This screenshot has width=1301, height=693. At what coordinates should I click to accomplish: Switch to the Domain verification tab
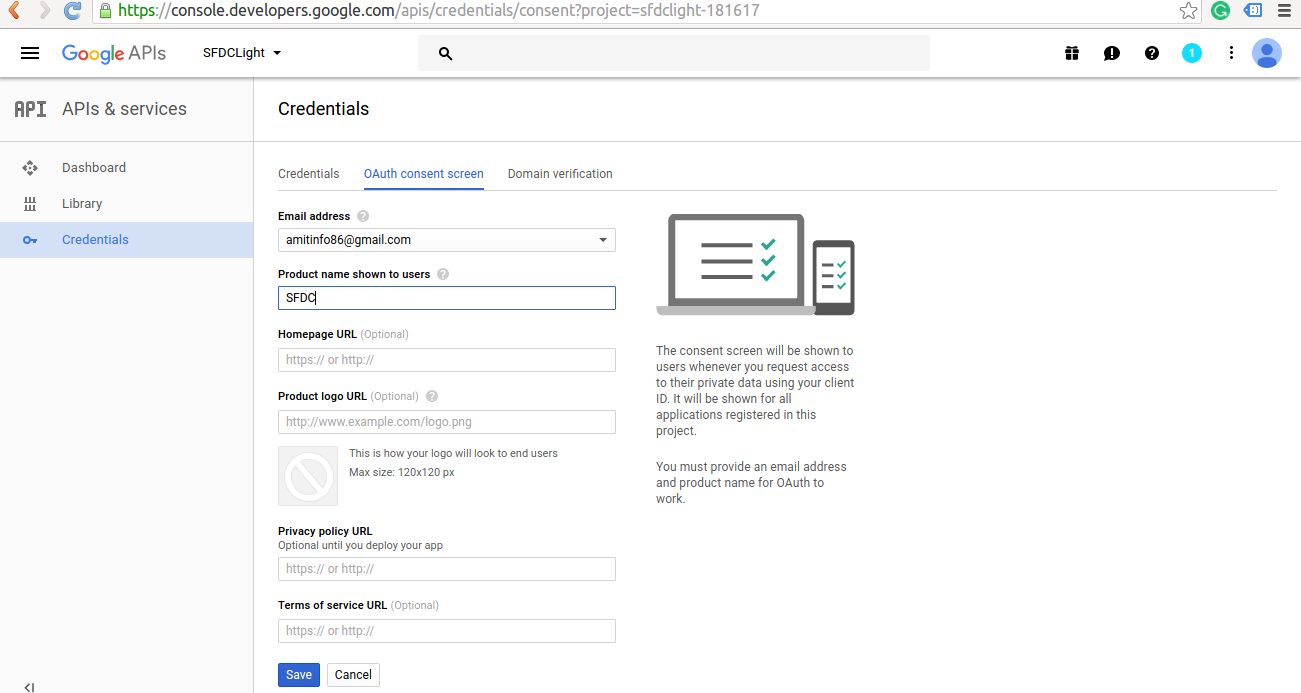559,173
